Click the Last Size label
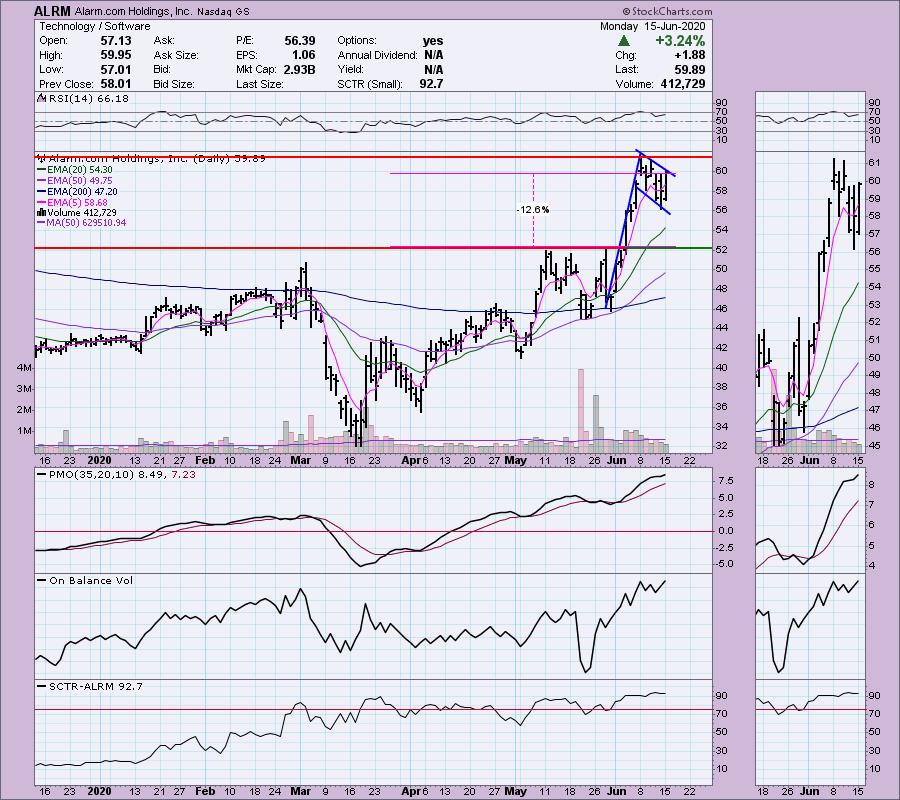 (x=260, y=84)
